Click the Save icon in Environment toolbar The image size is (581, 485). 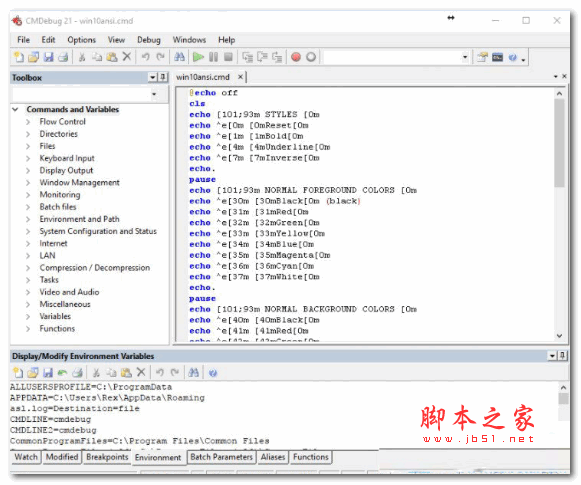click(x=48, y=372)
